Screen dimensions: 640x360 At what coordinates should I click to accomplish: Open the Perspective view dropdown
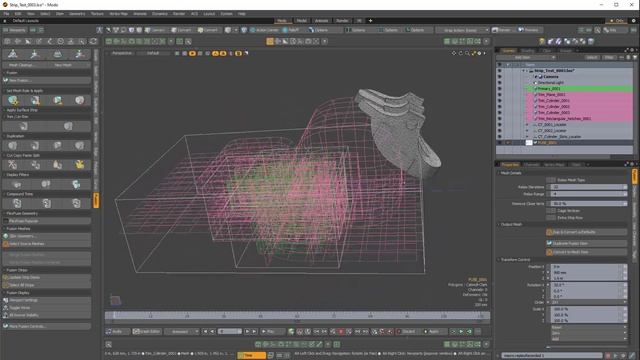coord(122,53)
